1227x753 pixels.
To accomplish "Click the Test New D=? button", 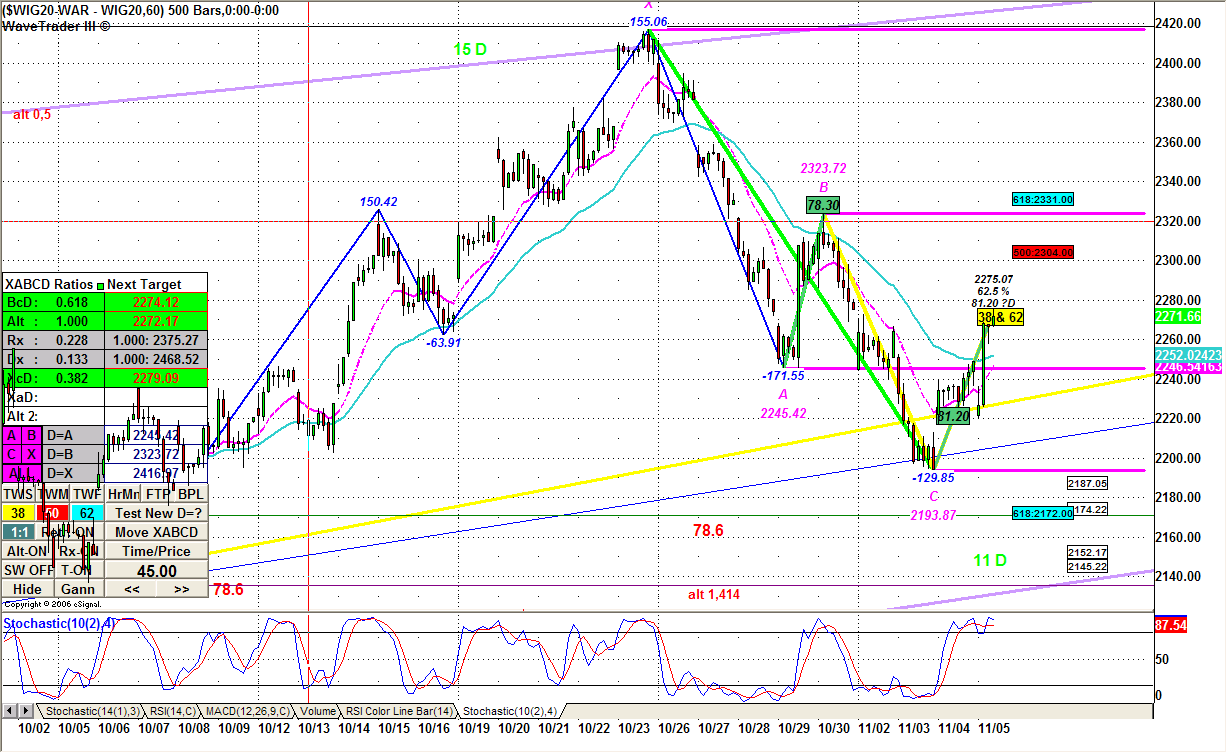I will [x=157, y=513].
